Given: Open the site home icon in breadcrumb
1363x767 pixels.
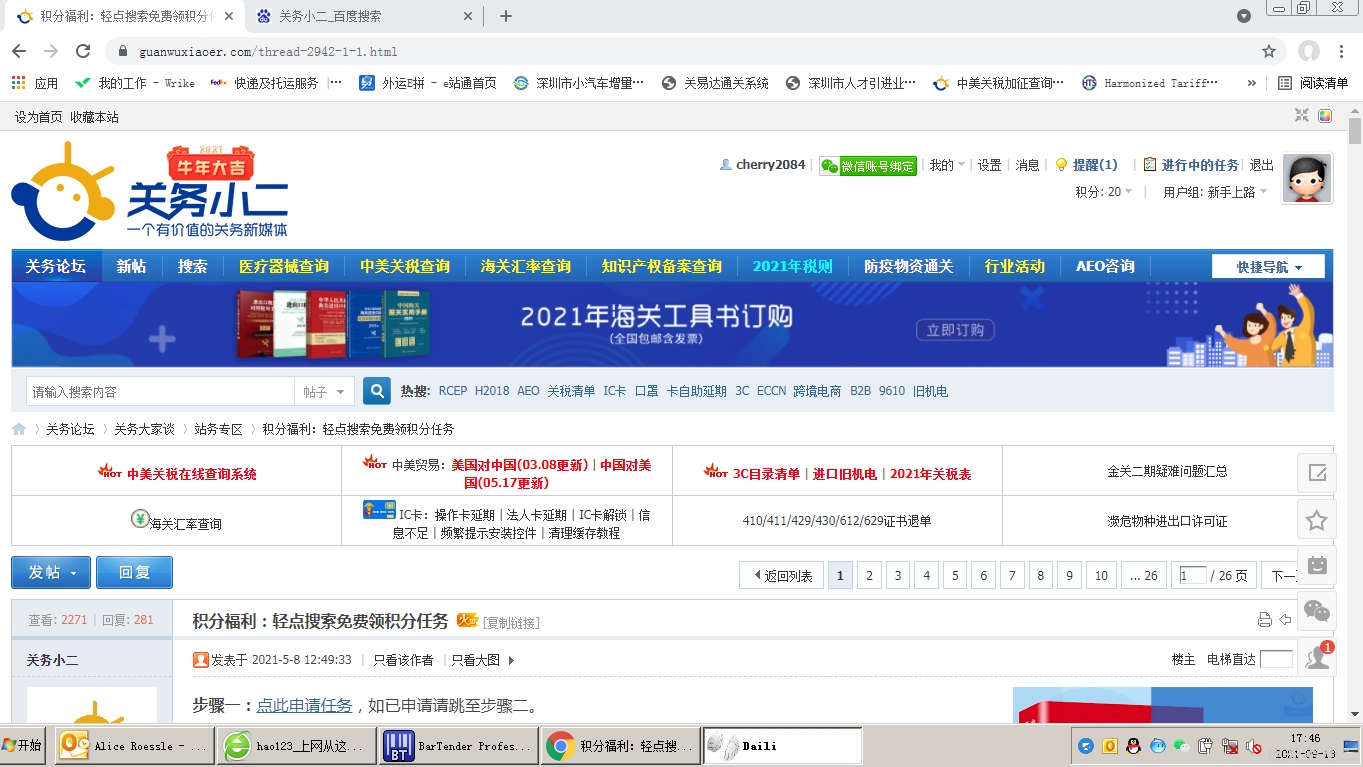Looking at the screenshot, I should pos(19,429).
